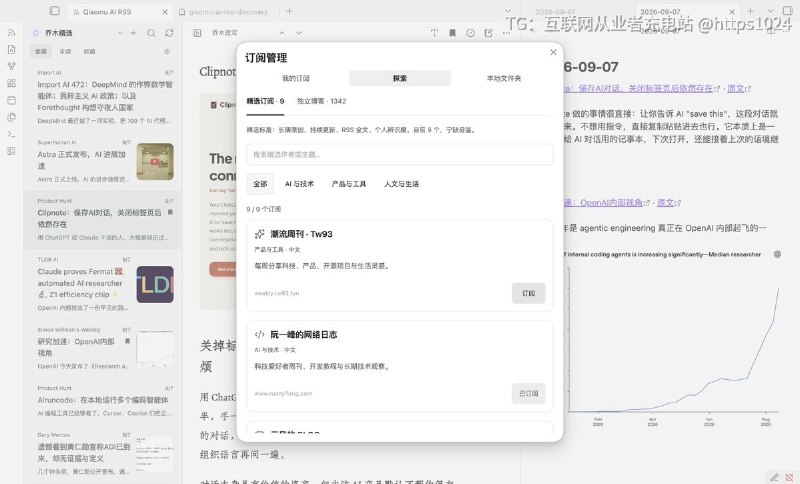Switch to 精选订阅 · 9 sub-tab
This screenshot has height=484, width=800.
click(x=265, y=101)
